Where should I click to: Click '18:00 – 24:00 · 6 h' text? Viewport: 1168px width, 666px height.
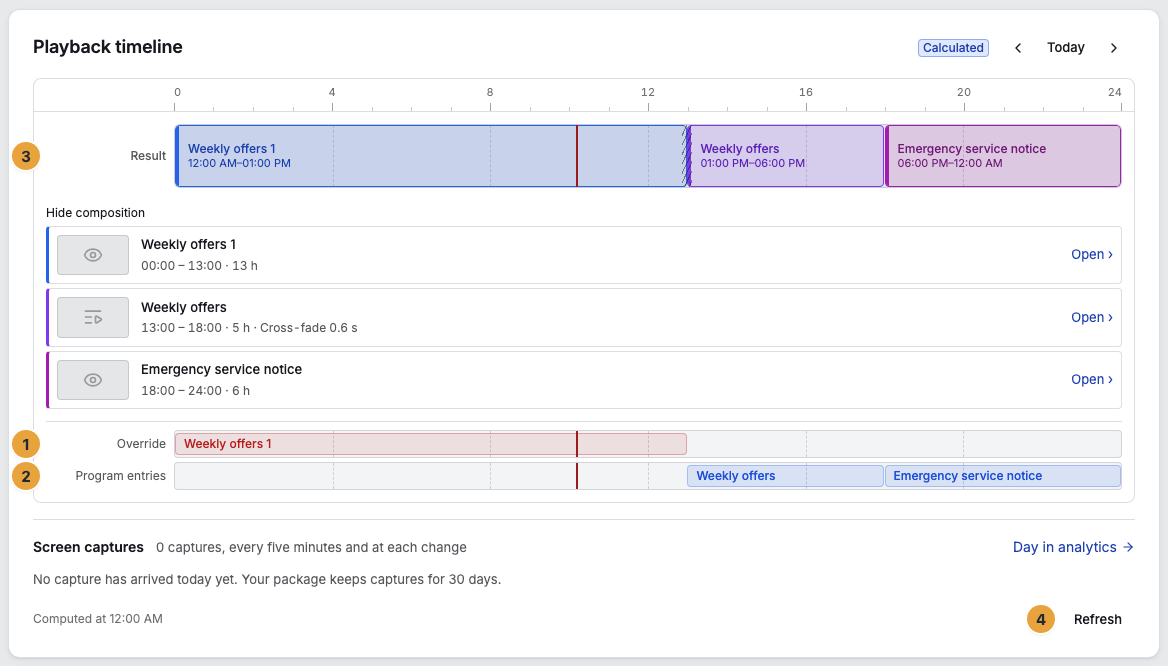(195, 390)
